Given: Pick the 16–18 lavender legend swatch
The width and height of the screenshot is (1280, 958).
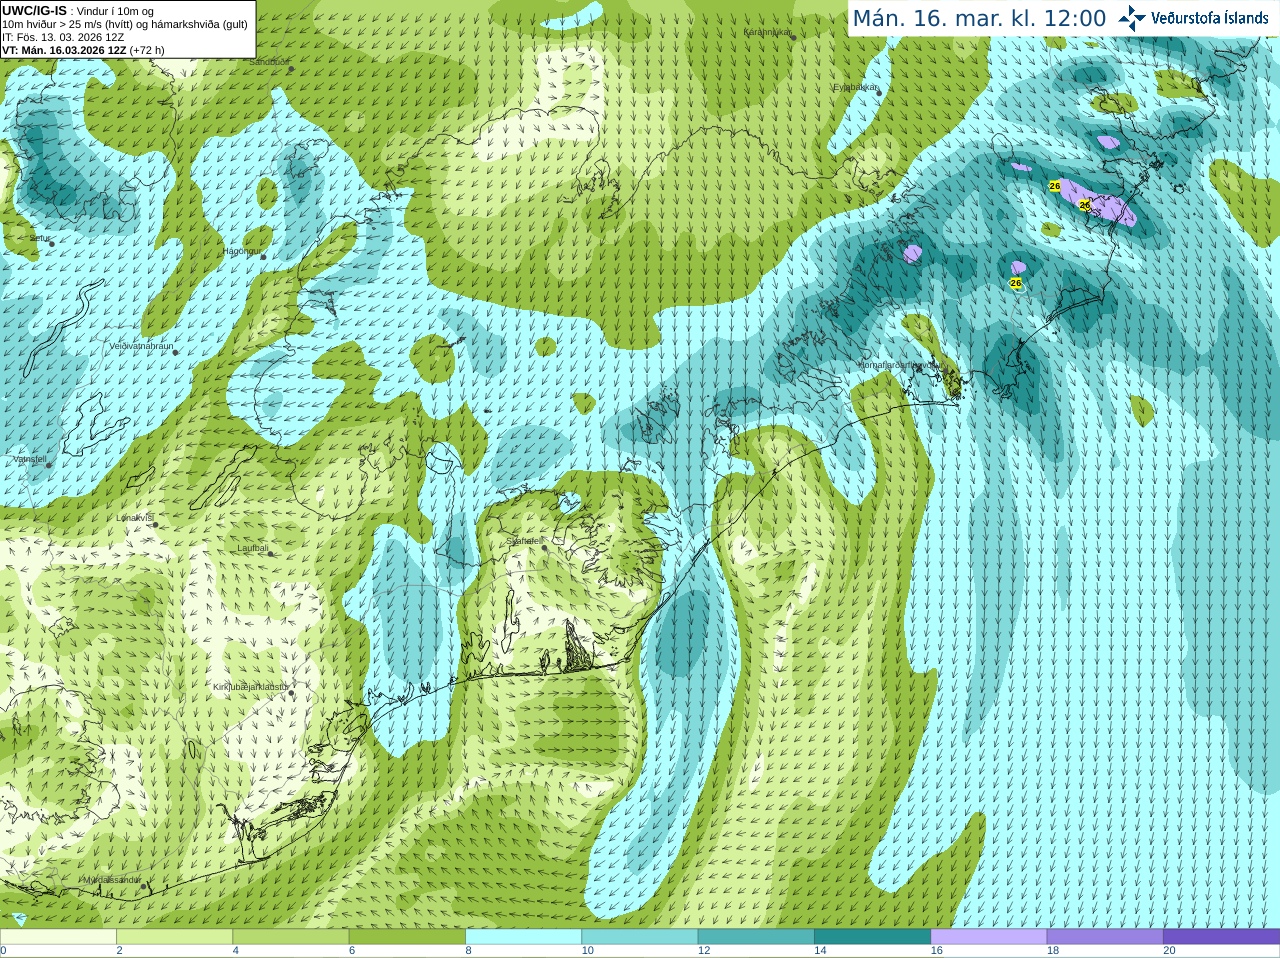Looking at the screenshot, I should [988, 937].
